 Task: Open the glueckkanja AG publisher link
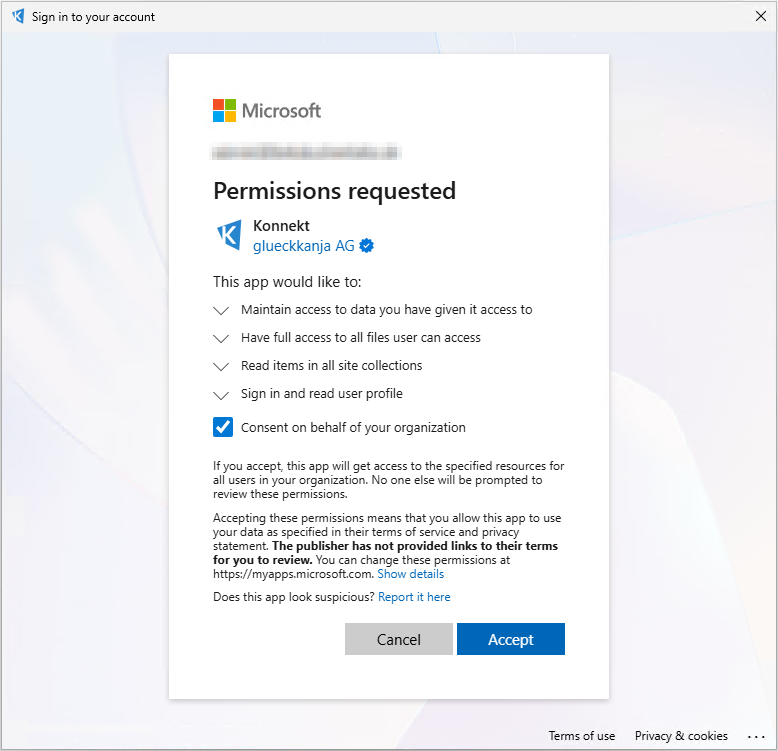[304, 246]
